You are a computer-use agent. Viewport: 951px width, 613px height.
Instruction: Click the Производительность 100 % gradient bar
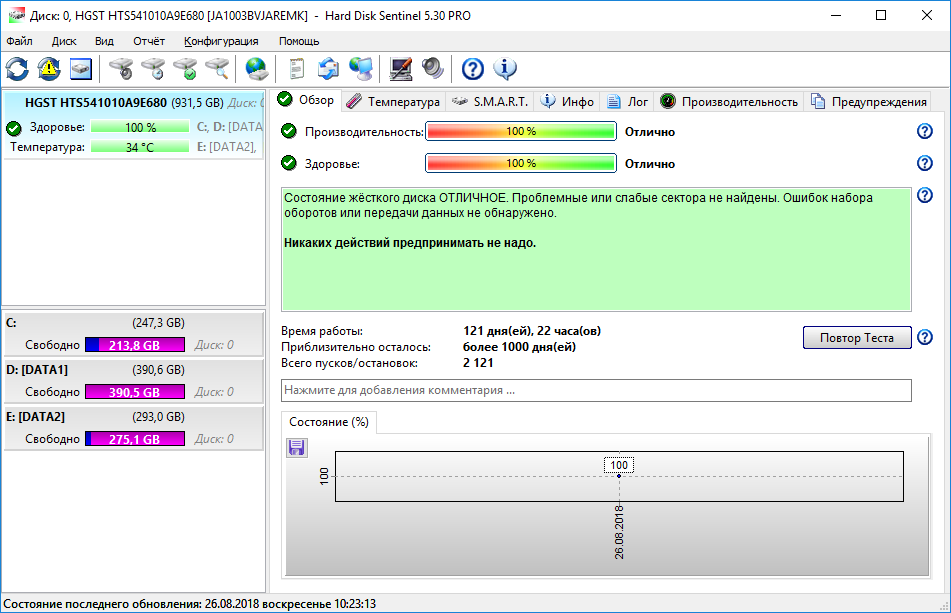pyautogui.click(x=521, y=131)
